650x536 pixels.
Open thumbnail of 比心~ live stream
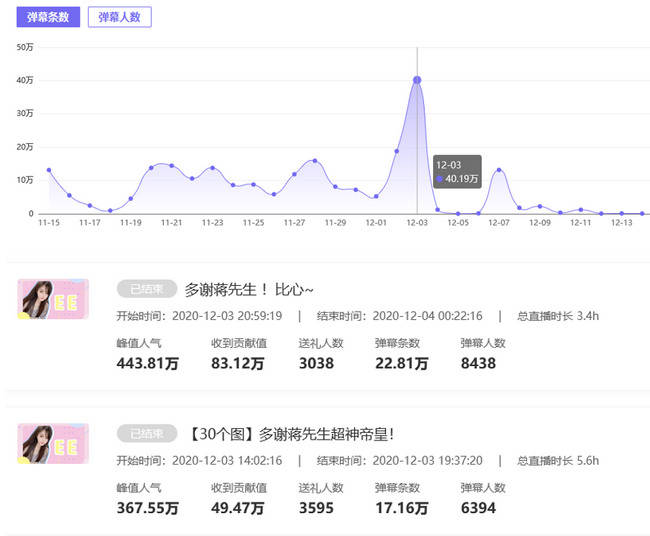pyautogui.click(x=53, y=299)
